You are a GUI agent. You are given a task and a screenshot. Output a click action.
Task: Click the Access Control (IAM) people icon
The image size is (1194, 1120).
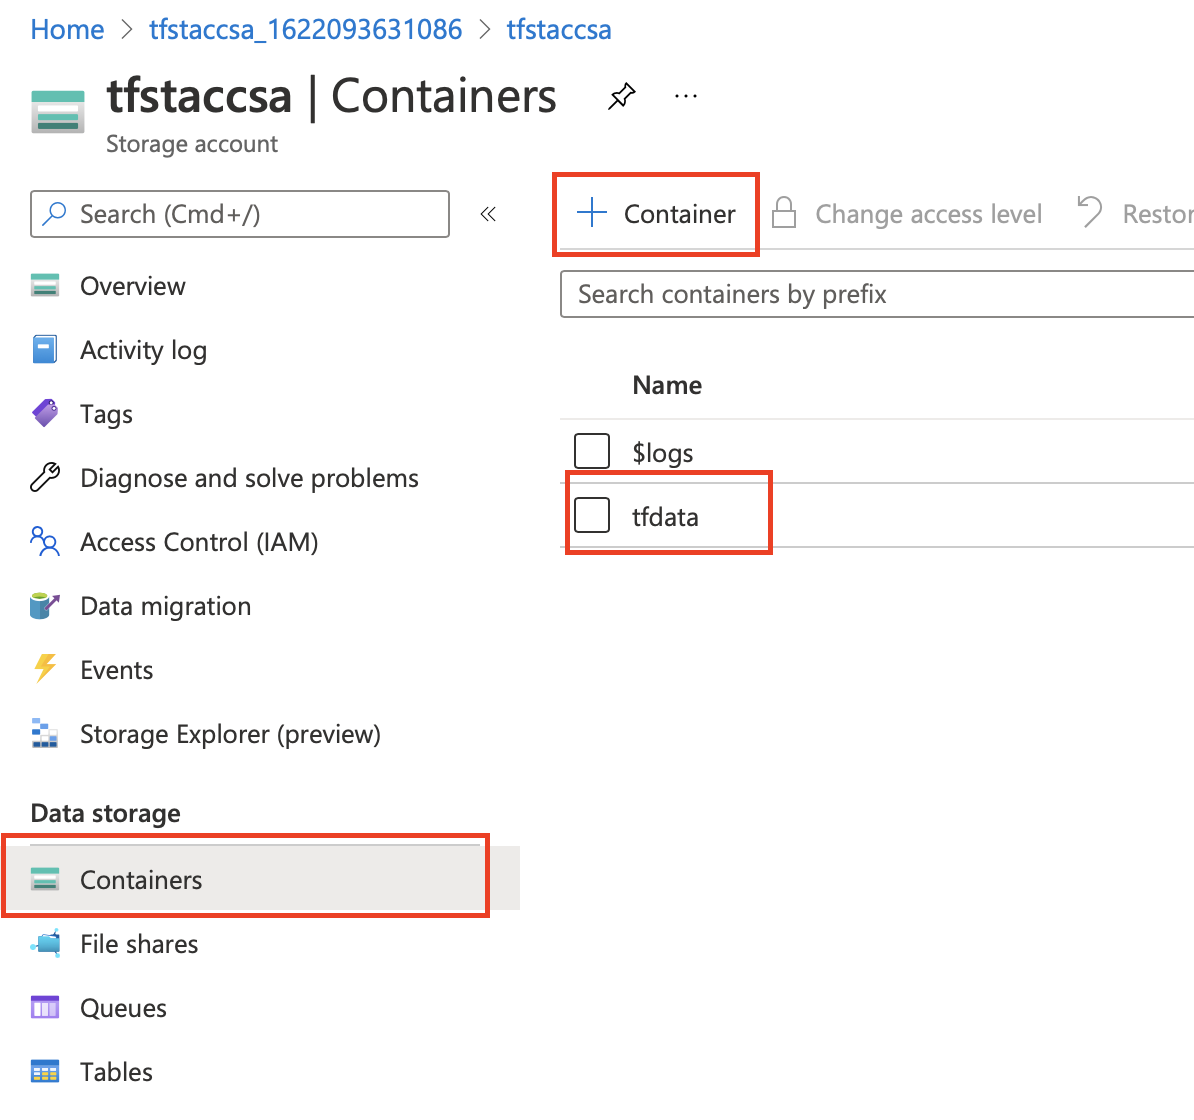45,542
